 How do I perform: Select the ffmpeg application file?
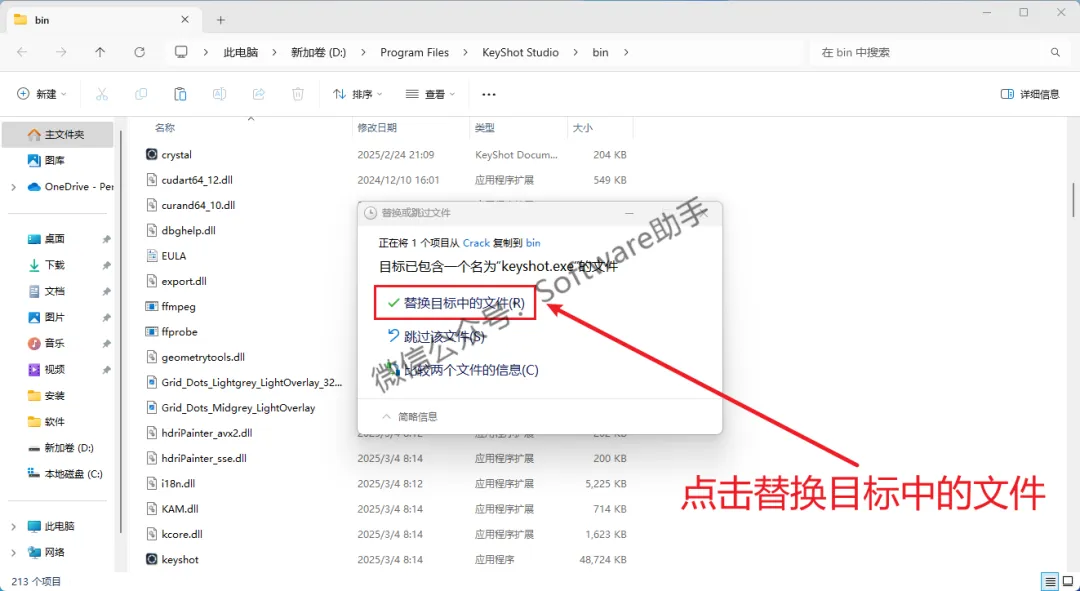(178, 307)
